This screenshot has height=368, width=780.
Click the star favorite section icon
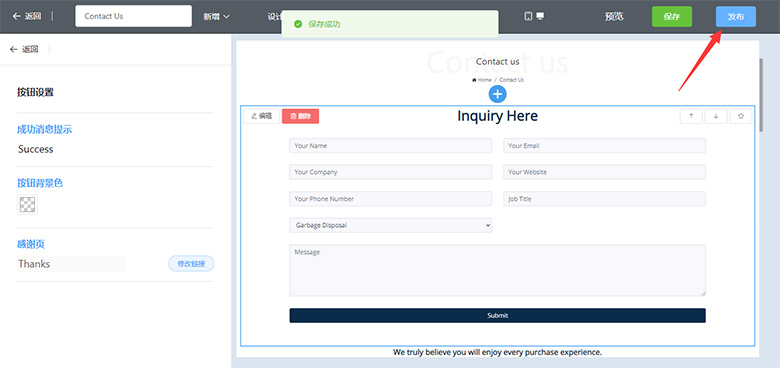[x=741, y=116]
